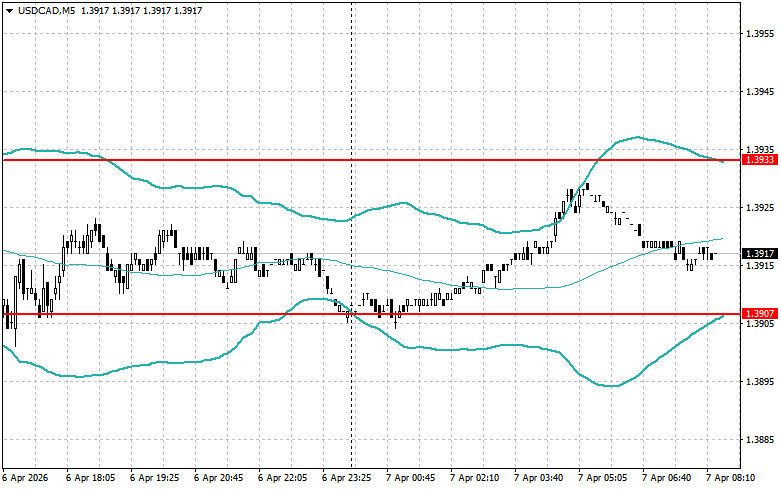781x489 pixels.
Task: Click the 6 Apr 20:45 time label
Action: coord(218,478)
